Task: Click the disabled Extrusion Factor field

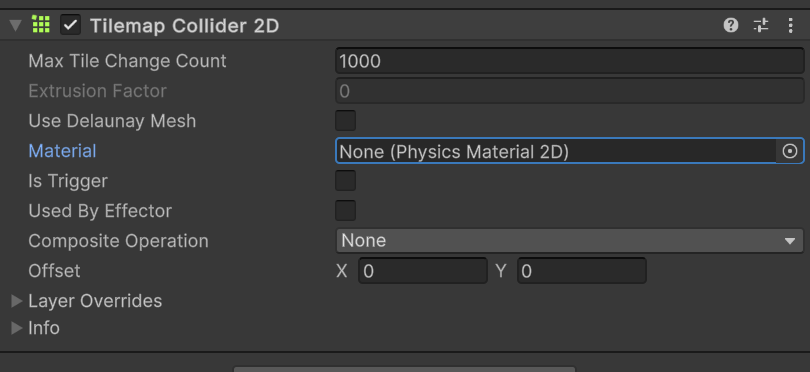Action: pyautogui.click(x=570, y=91)
